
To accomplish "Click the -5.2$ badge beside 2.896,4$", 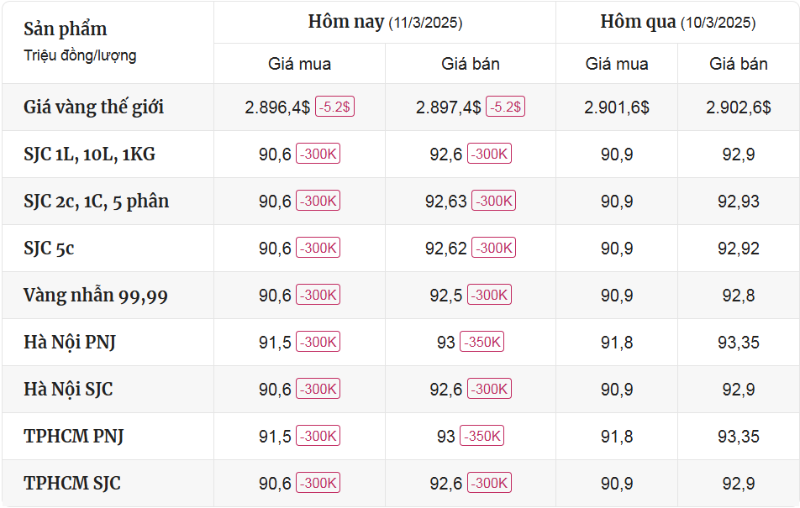I will pos(335,107).
